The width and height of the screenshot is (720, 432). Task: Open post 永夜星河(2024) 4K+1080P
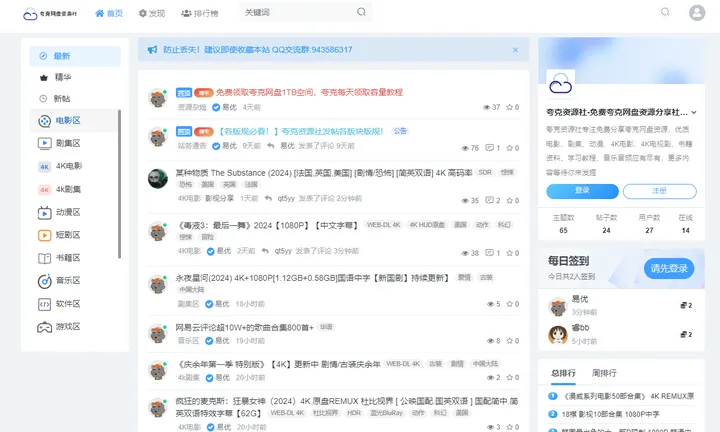click(x=312, y=278)
